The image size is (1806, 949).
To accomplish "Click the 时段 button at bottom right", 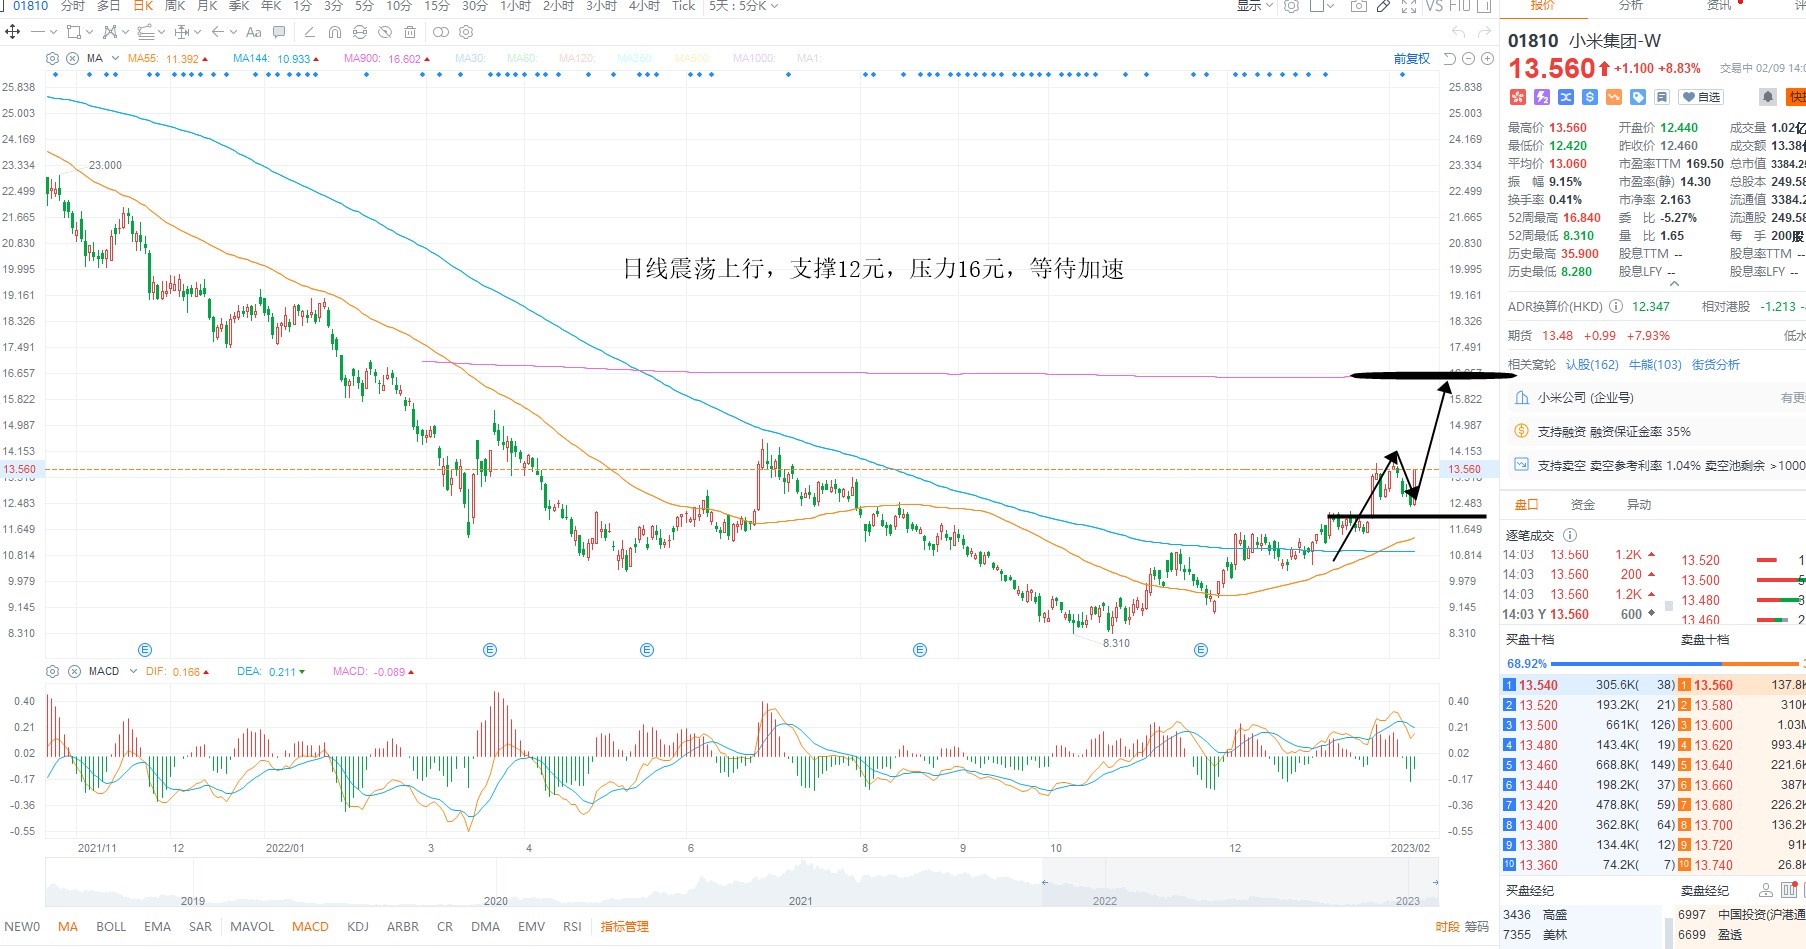I will click(1447, 927).
